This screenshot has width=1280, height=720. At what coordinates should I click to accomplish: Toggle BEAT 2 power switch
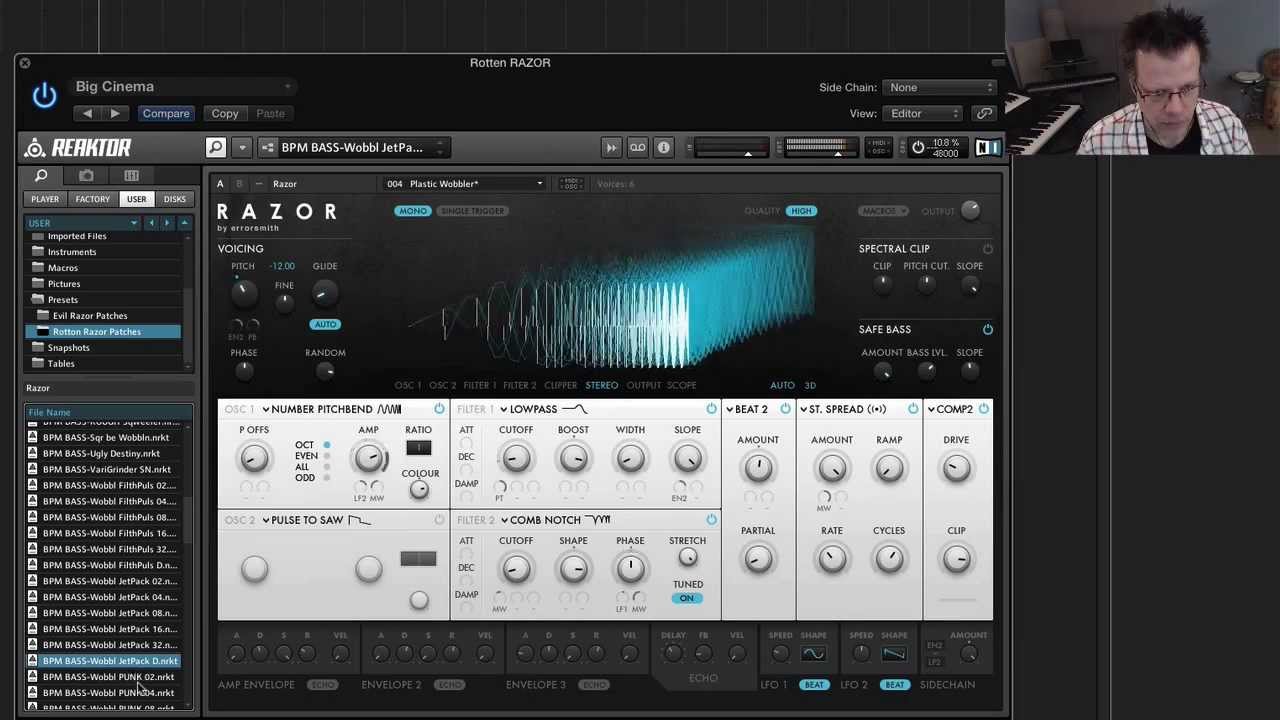785,409
